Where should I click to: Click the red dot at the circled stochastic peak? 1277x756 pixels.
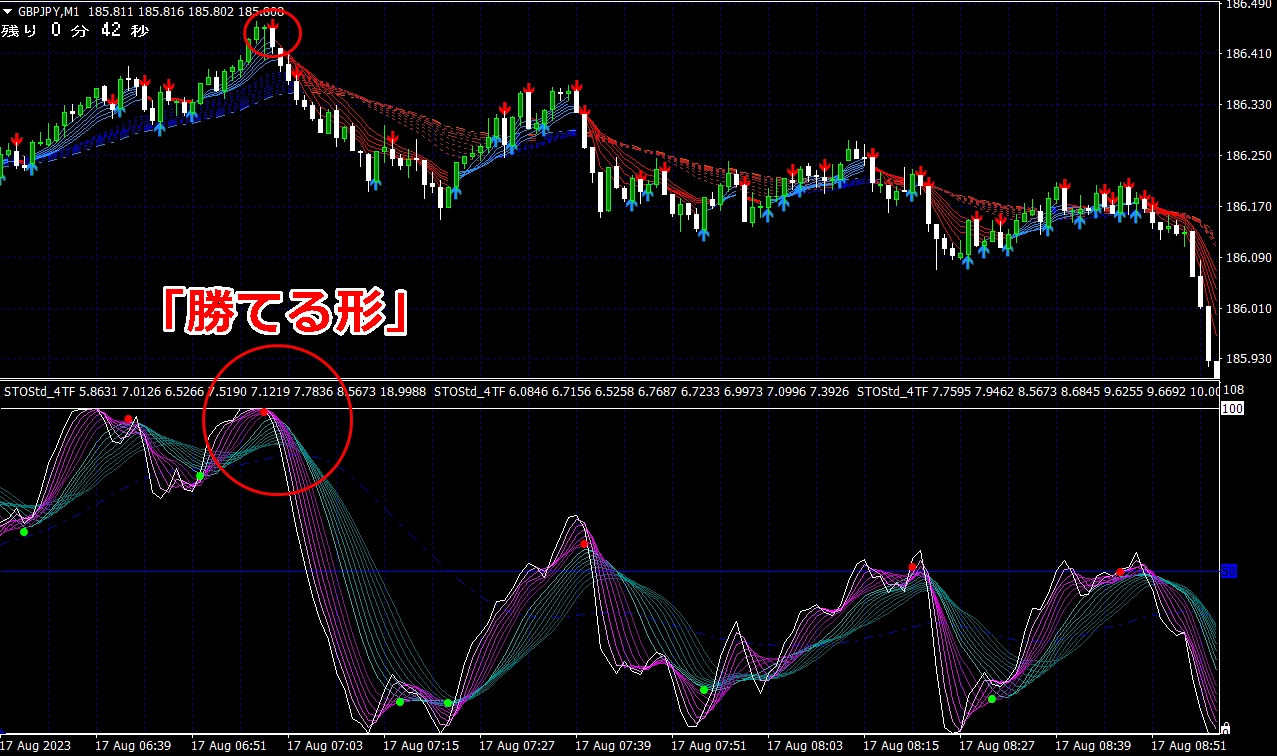[x=264, y=412]
